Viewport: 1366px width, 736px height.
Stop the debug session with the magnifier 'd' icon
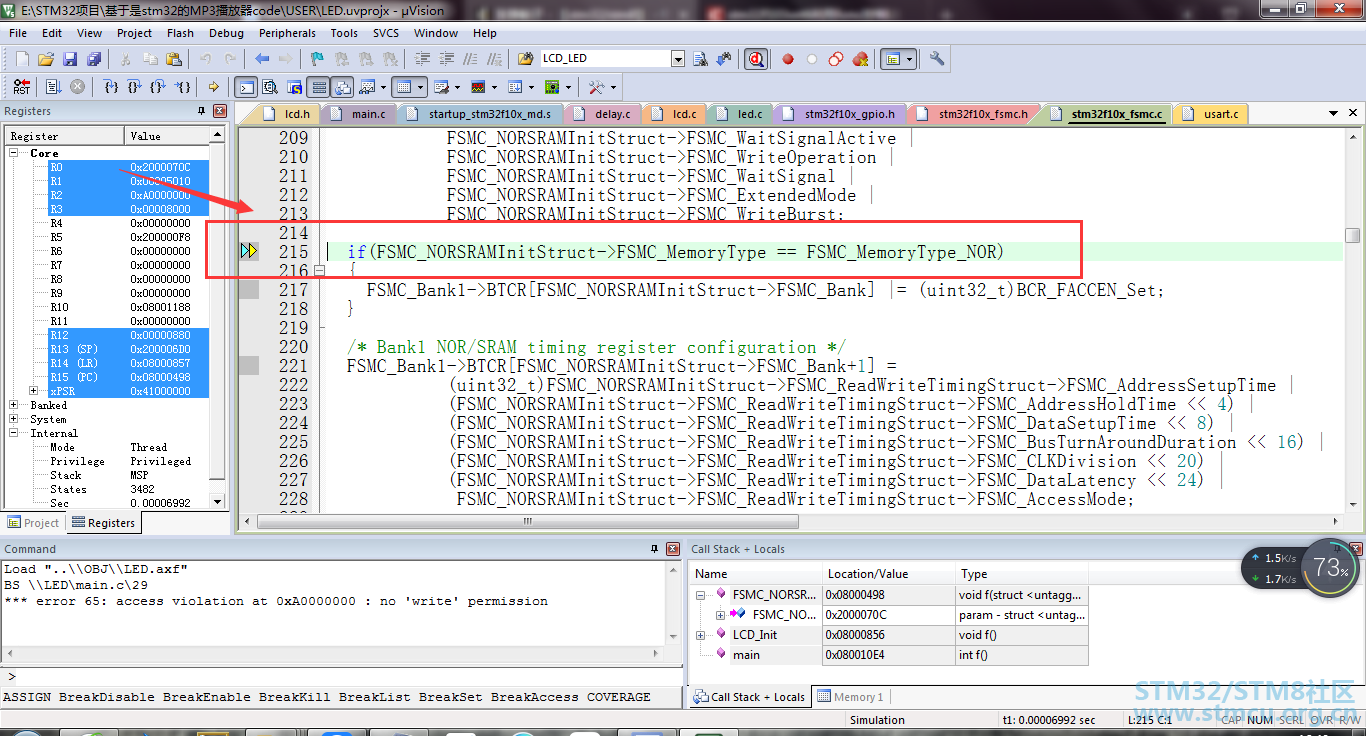(x=756, y=59)
